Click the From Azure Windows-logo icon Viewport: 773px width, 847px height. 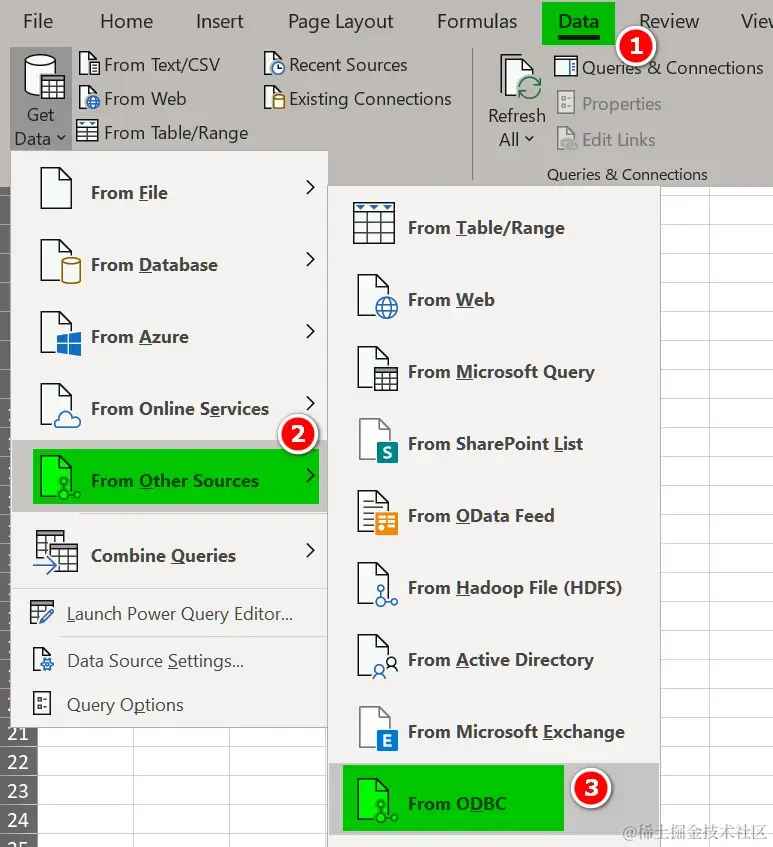[x=60, y=334]
